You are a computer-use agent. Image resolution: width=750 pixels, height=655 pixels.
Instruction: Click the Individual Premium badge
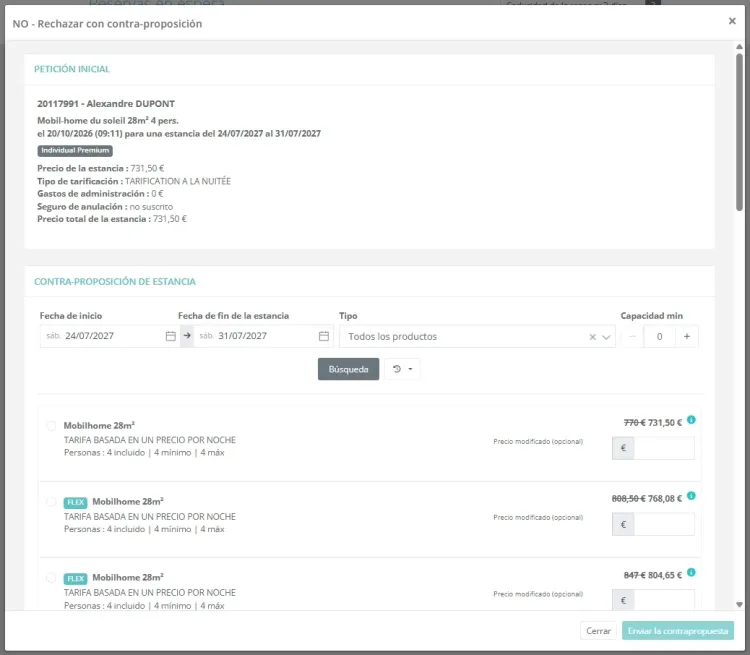tap(75, 151)
